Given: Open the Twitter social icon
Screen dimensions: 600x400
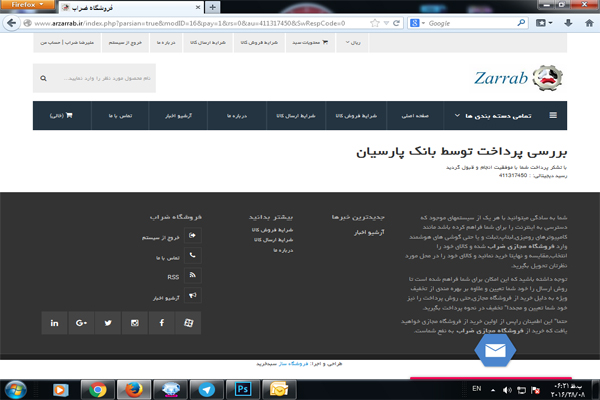Looking at the screenshot, I should click(x=108, y=323).
